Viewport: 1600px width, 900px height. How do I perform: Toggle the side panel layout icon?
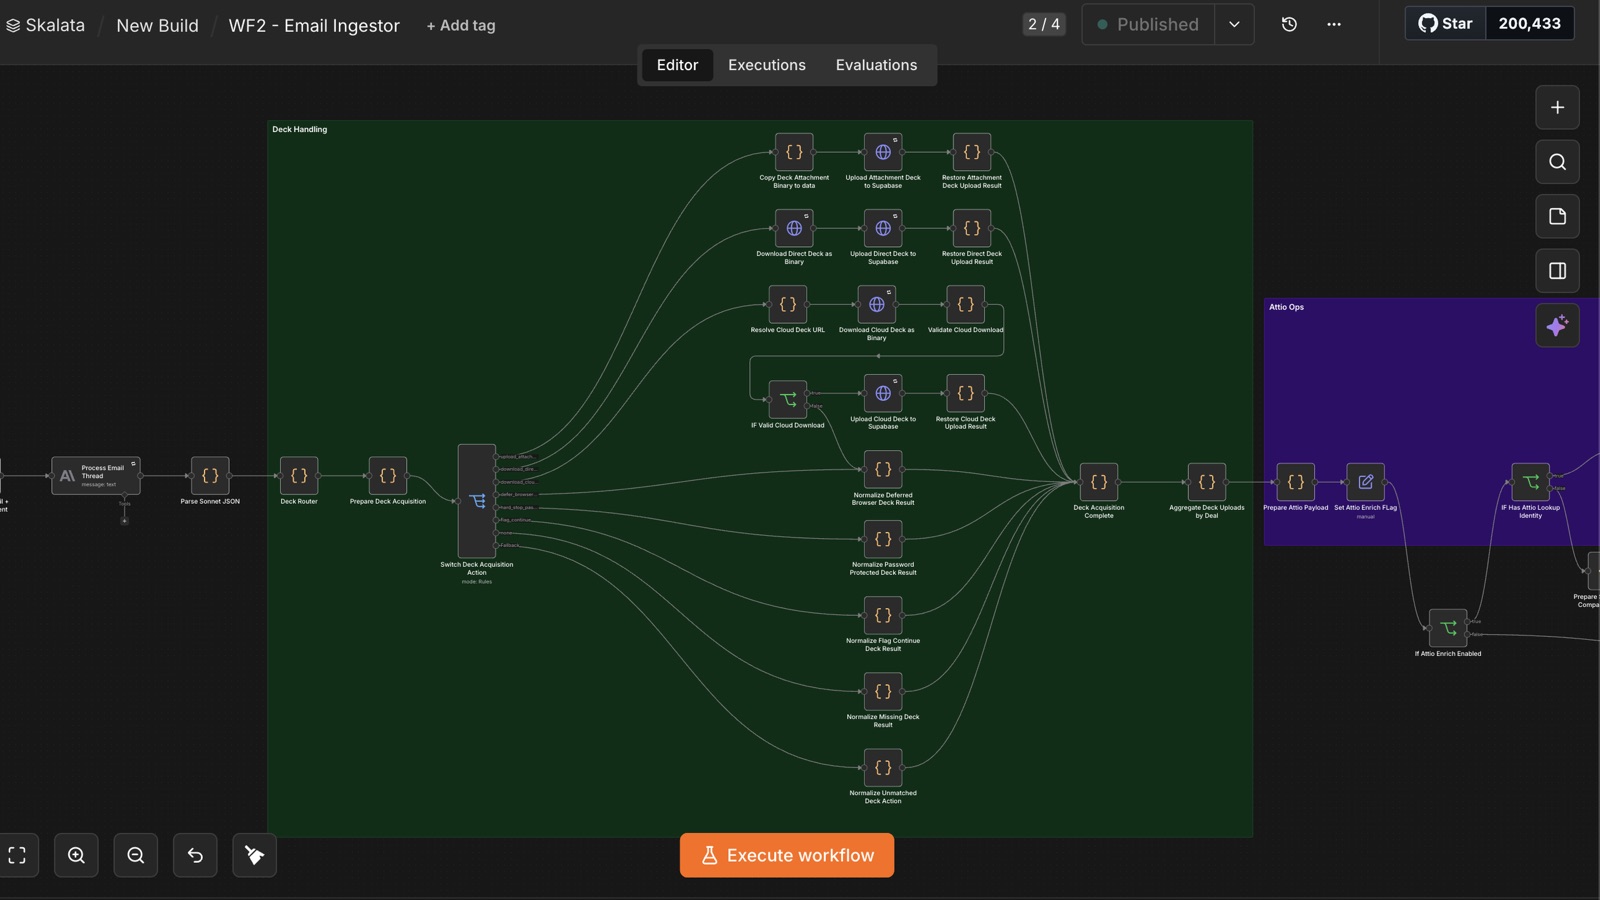1557,271
